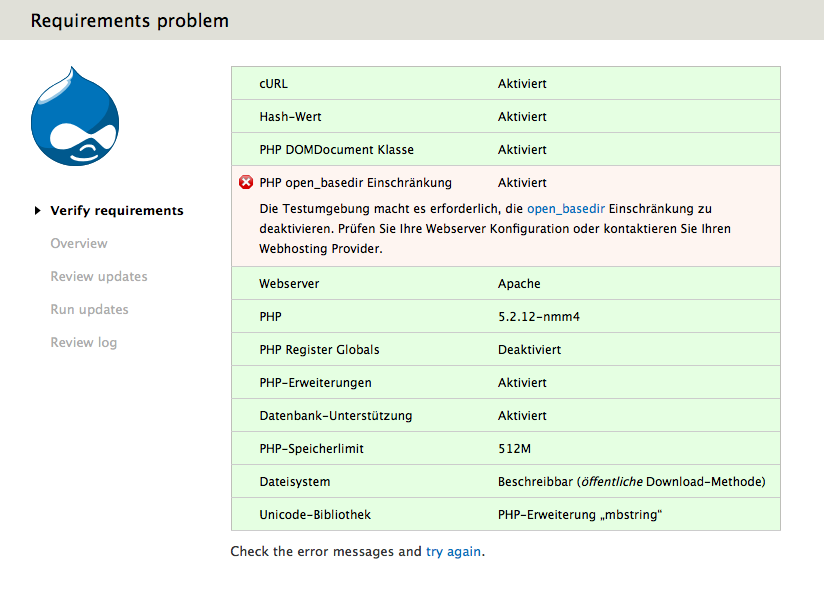Click the 'try again' link
The width and height of the screenshot is (824, 593).
453,551
